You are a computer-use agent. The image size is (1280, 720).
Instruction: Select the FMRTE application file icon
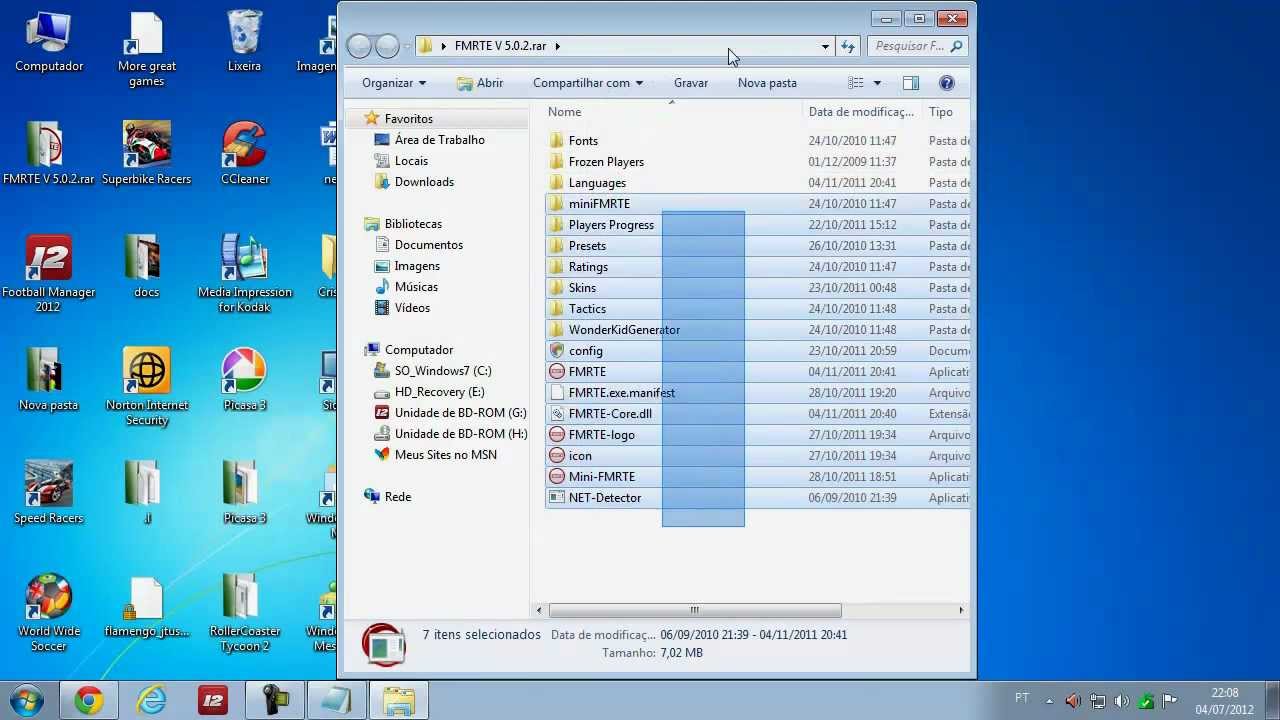(558, 372)
